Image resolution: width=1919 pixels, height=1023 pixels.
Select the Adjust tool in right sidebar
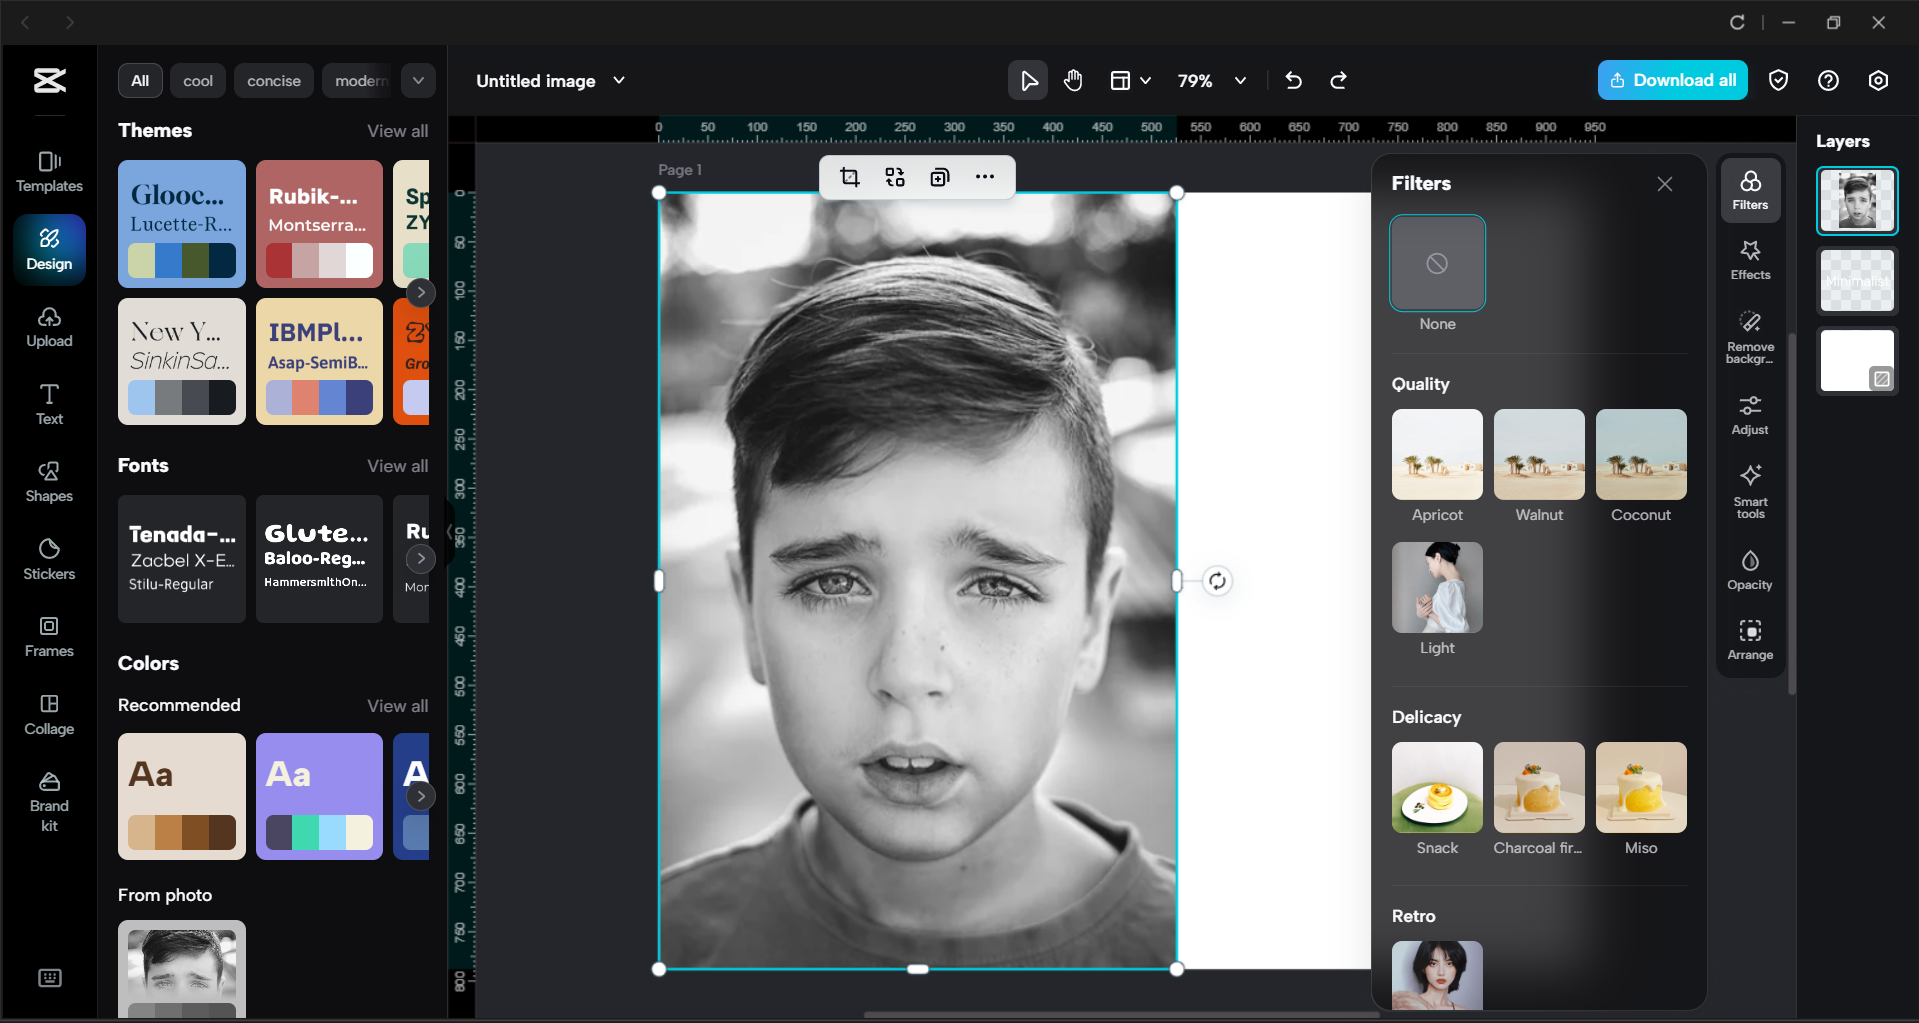click(x=1749, y=413)
